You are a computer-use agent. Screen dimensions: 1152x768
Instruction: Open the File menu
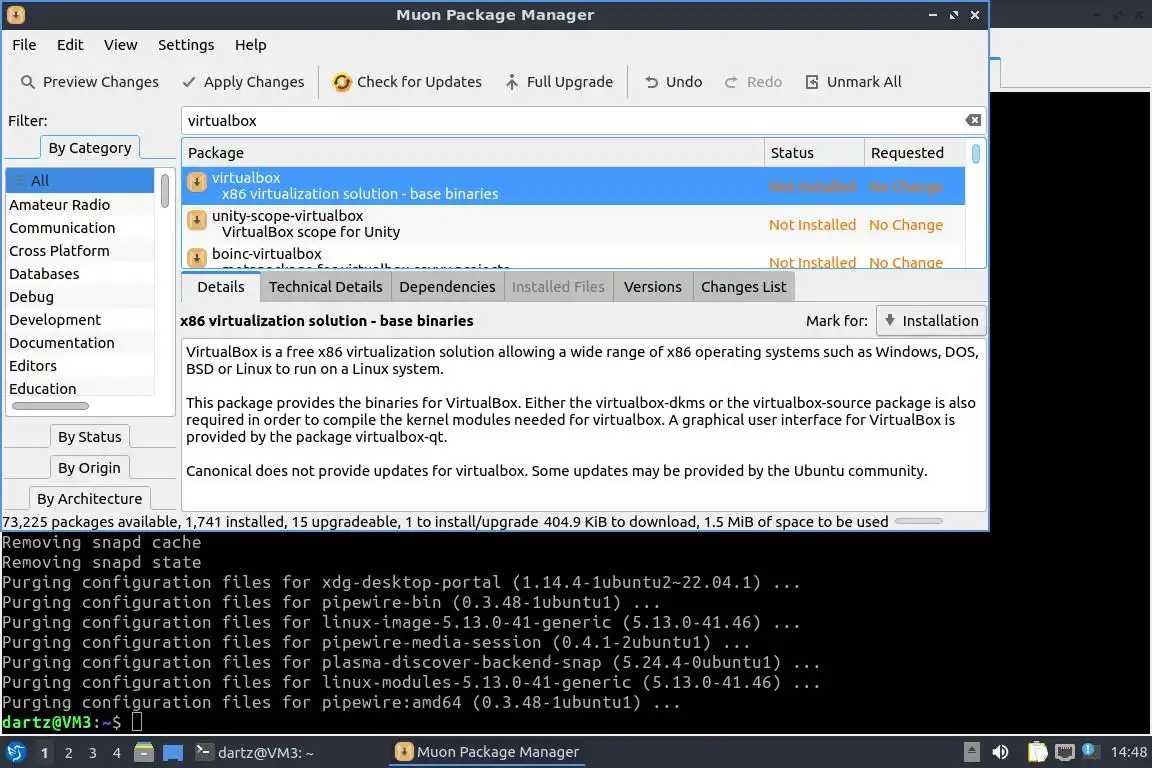point(24,45)
